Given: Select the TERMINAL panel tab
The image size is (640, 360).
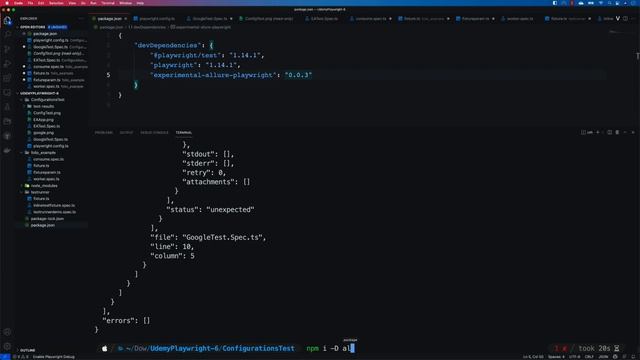Looking at the screenshot, I should click(184, 132).
